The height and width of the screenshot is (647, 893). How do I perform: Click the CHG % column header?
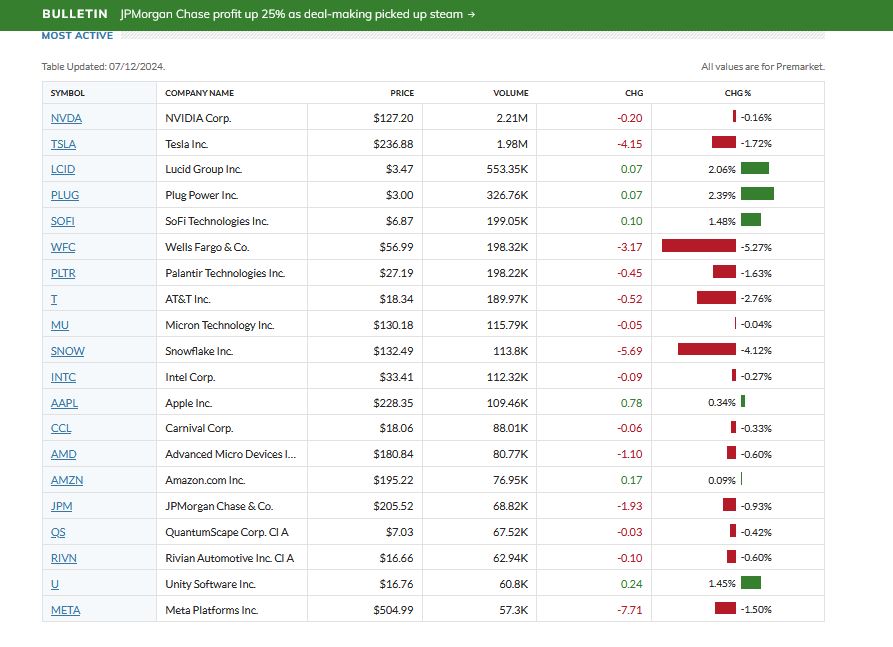[x=737, y=93]
